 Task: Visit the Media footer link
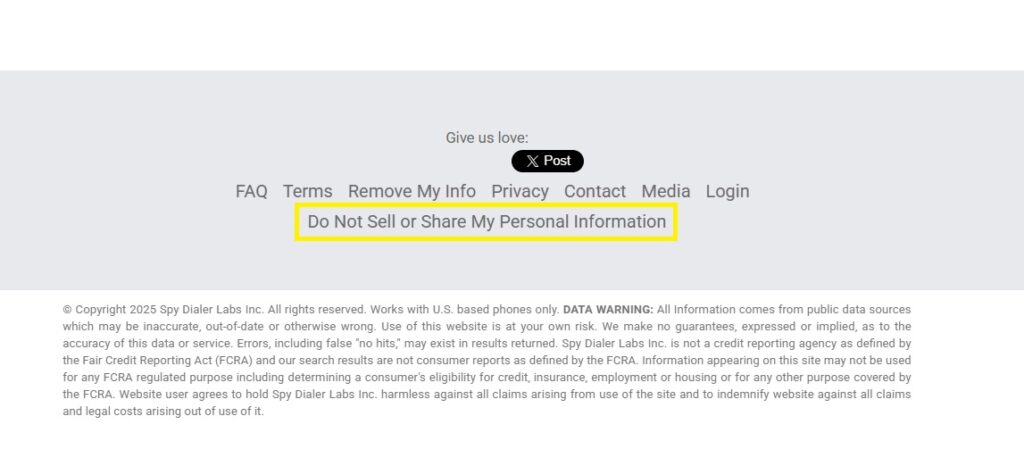click(665, 191)
